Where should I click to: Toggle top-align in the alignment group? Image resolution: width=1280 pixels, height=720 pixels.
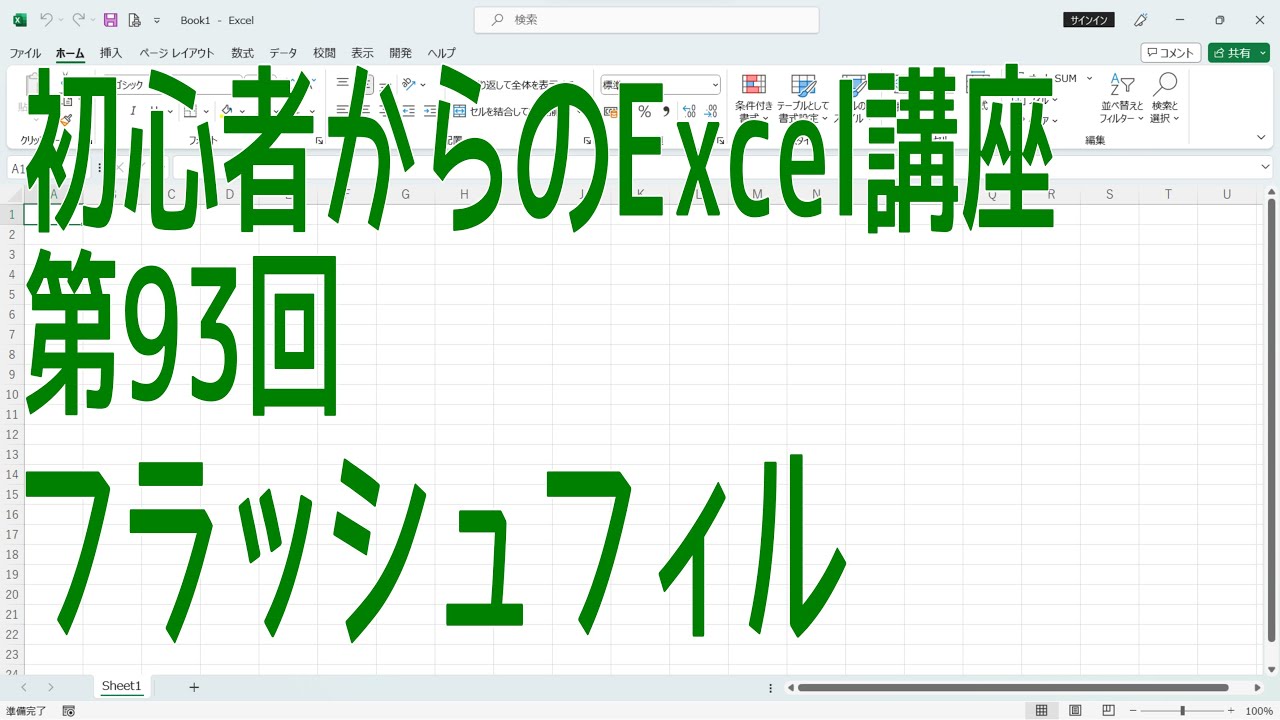[x=343, y=84]
